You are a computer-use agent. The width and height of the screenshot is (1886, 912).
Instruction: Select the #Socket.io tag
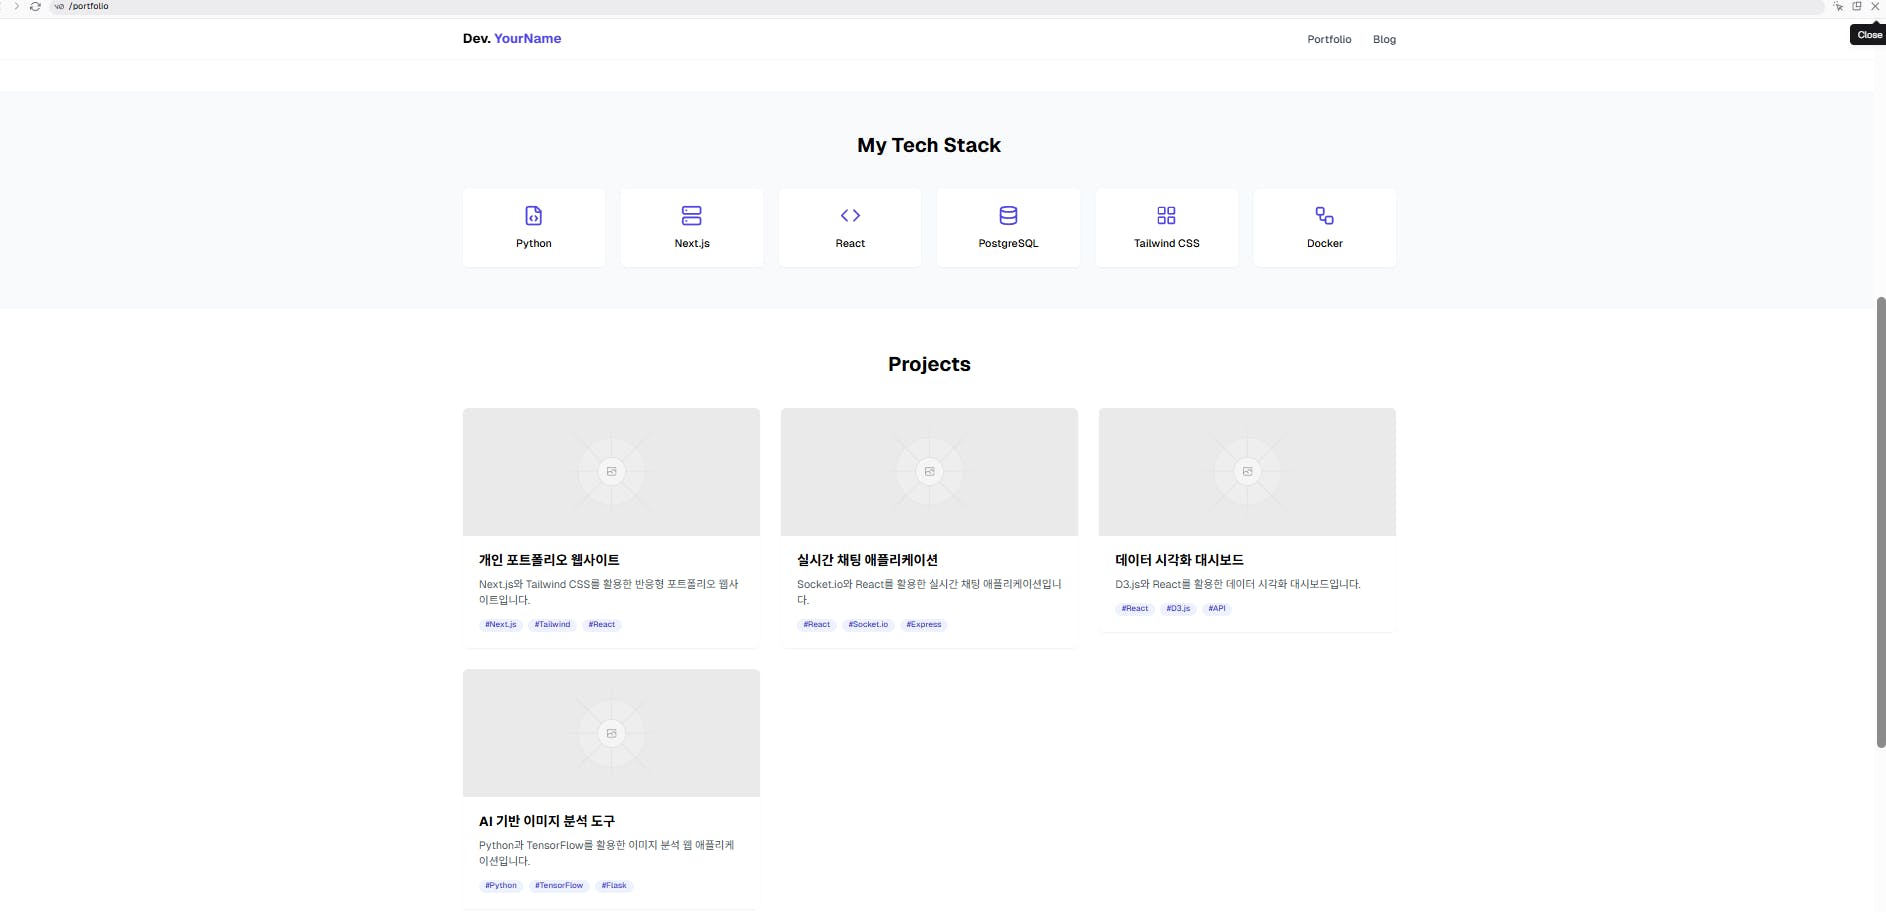(x=868, y=624)
